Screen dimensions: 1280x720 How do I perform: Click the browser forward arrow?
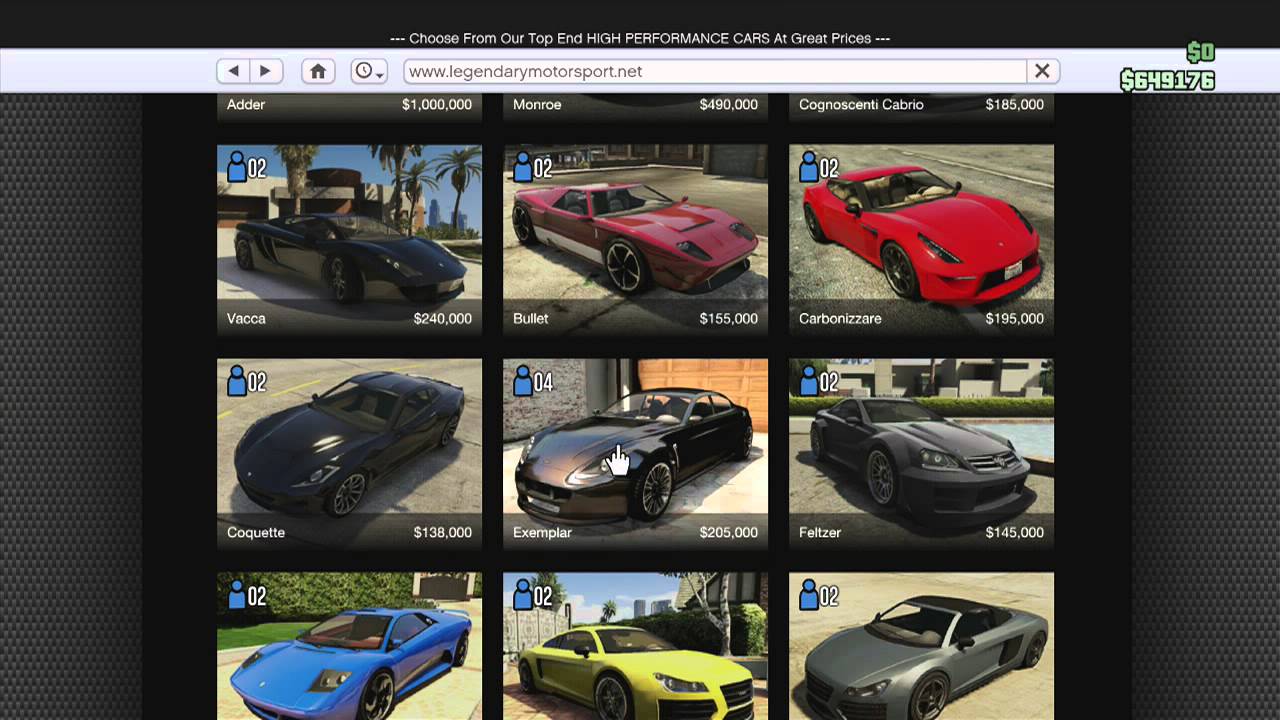266,71
